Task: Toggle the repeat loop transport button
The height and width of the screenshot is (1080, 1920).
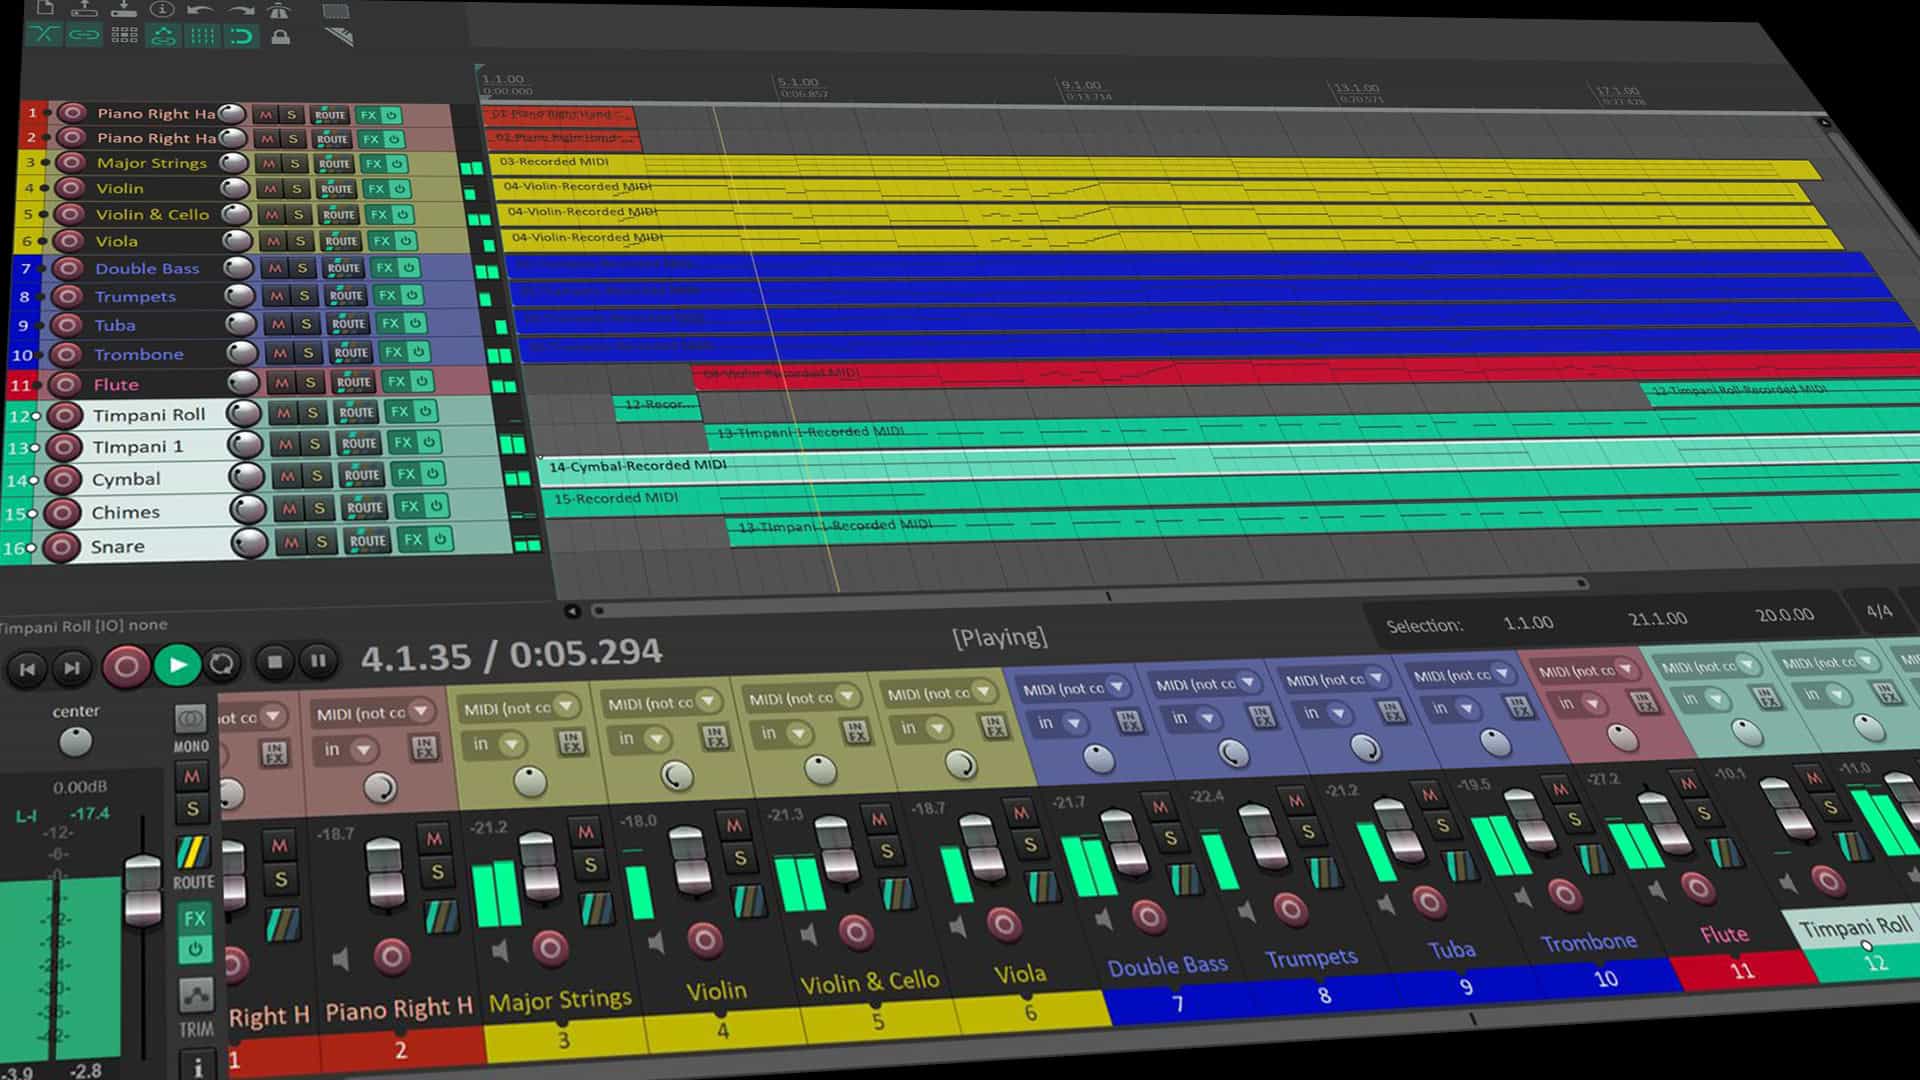Action: click(222, 664)
